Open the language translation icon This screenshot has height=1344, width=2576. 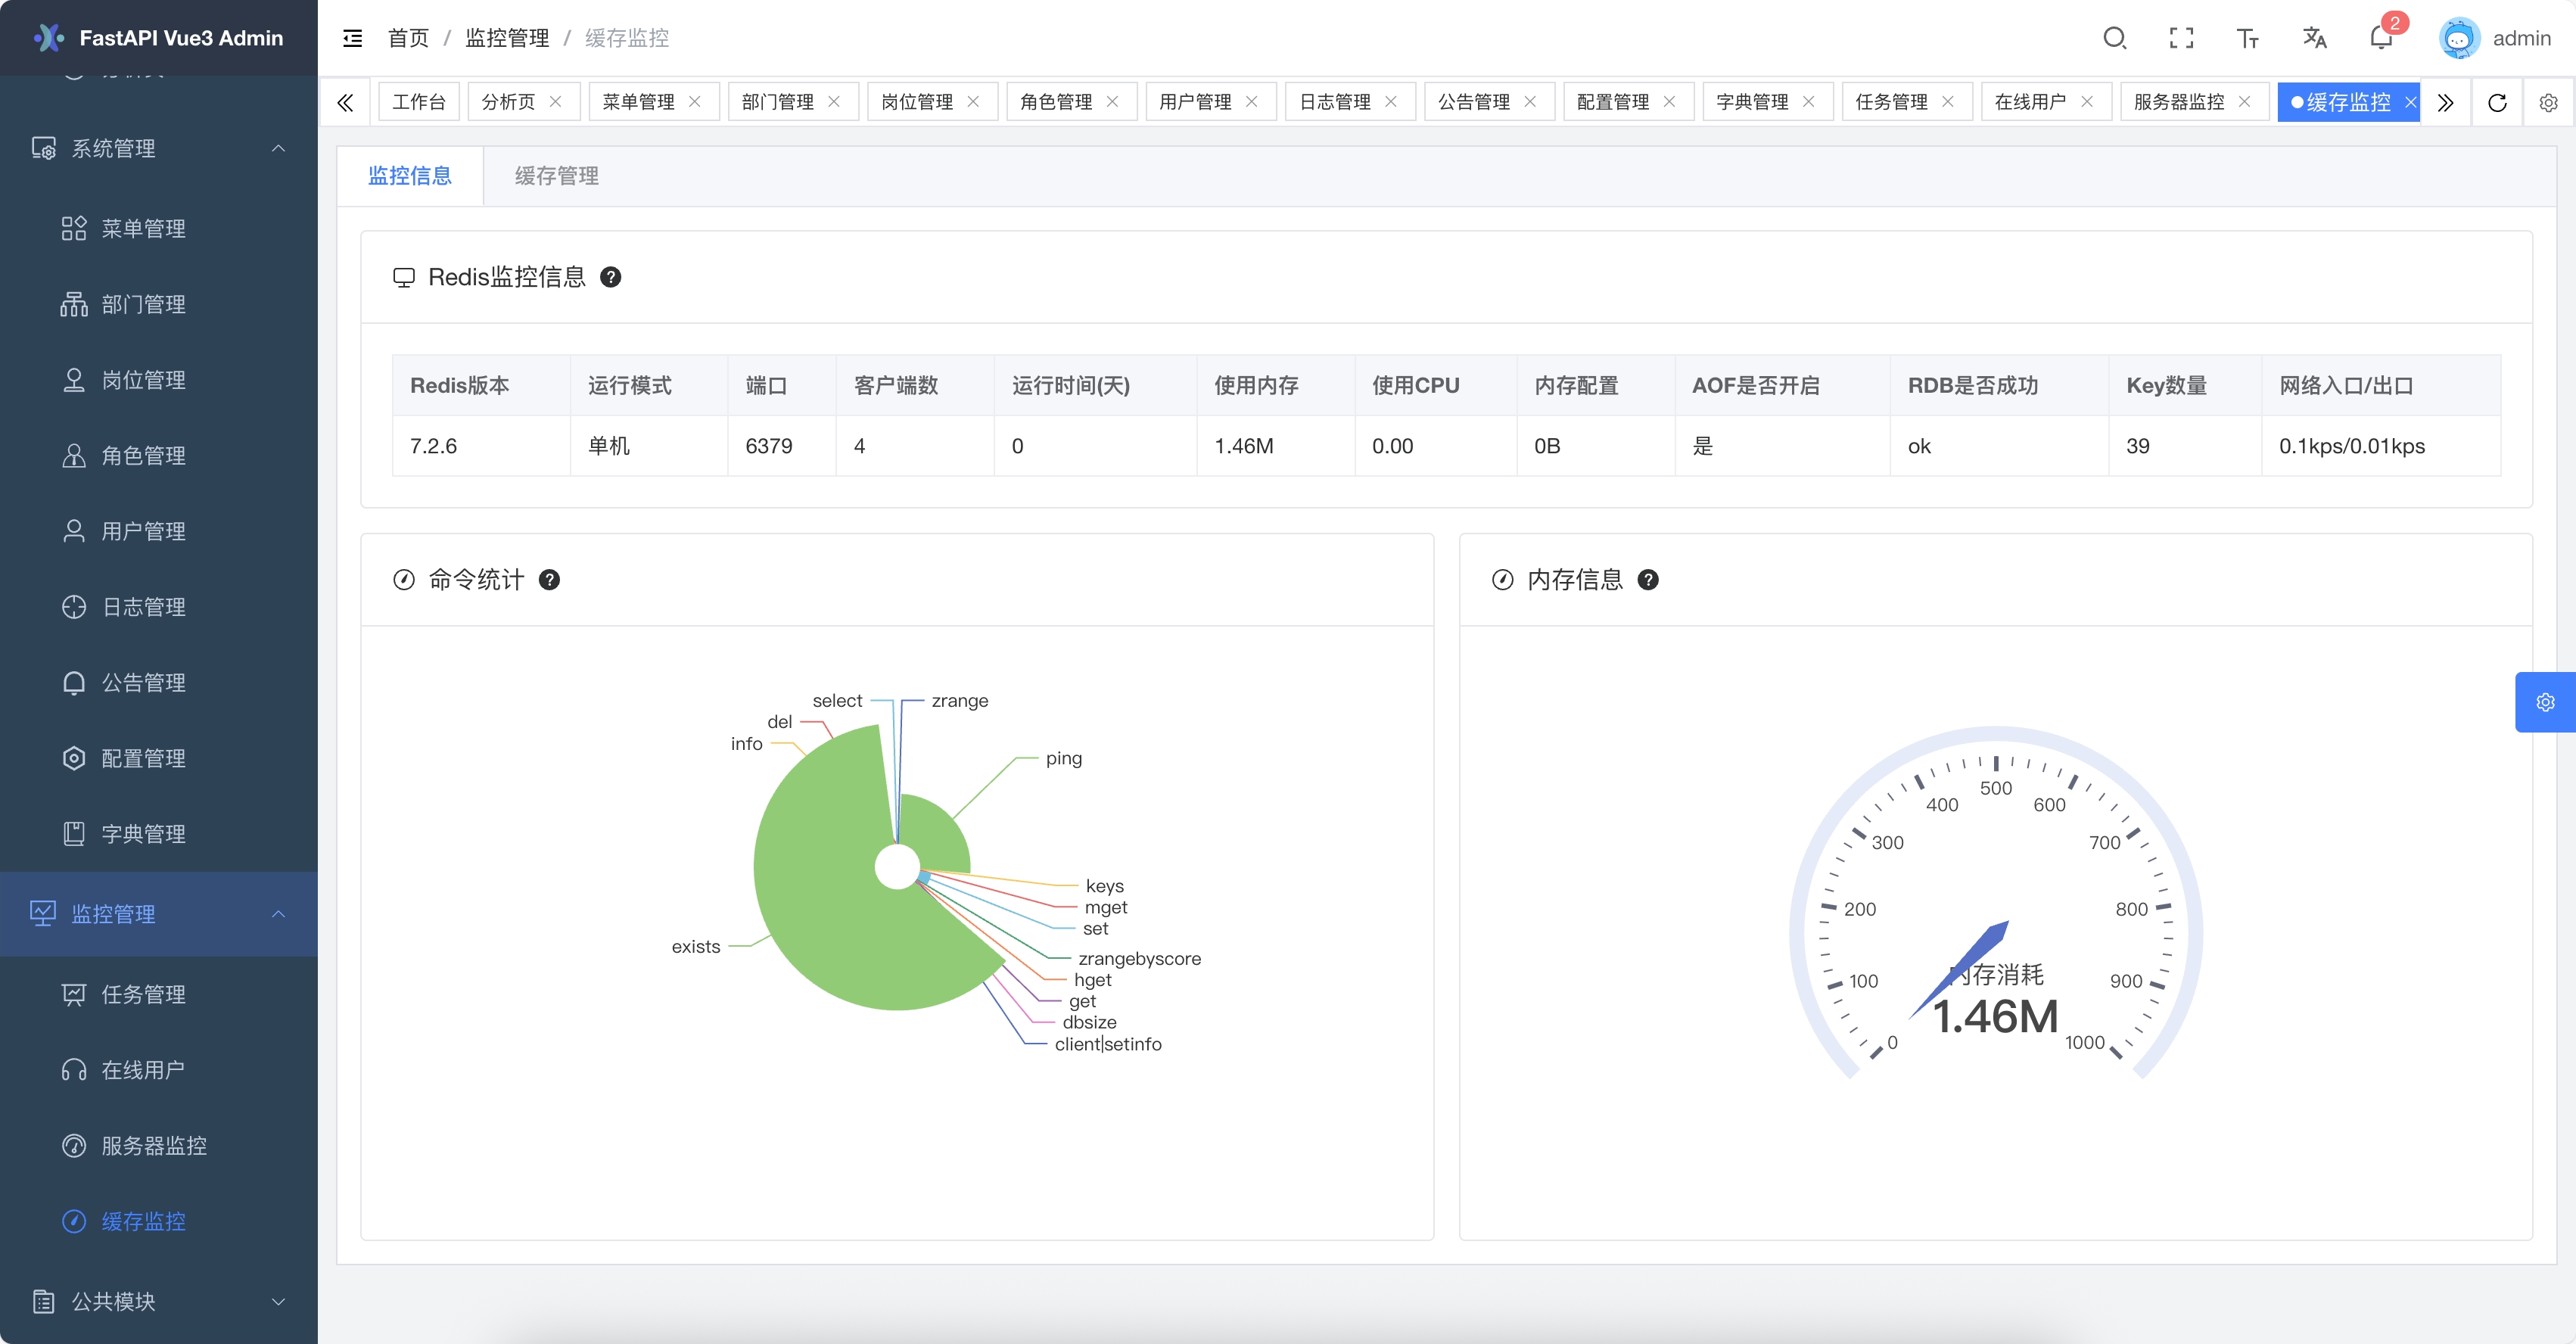coord(2314,38)
